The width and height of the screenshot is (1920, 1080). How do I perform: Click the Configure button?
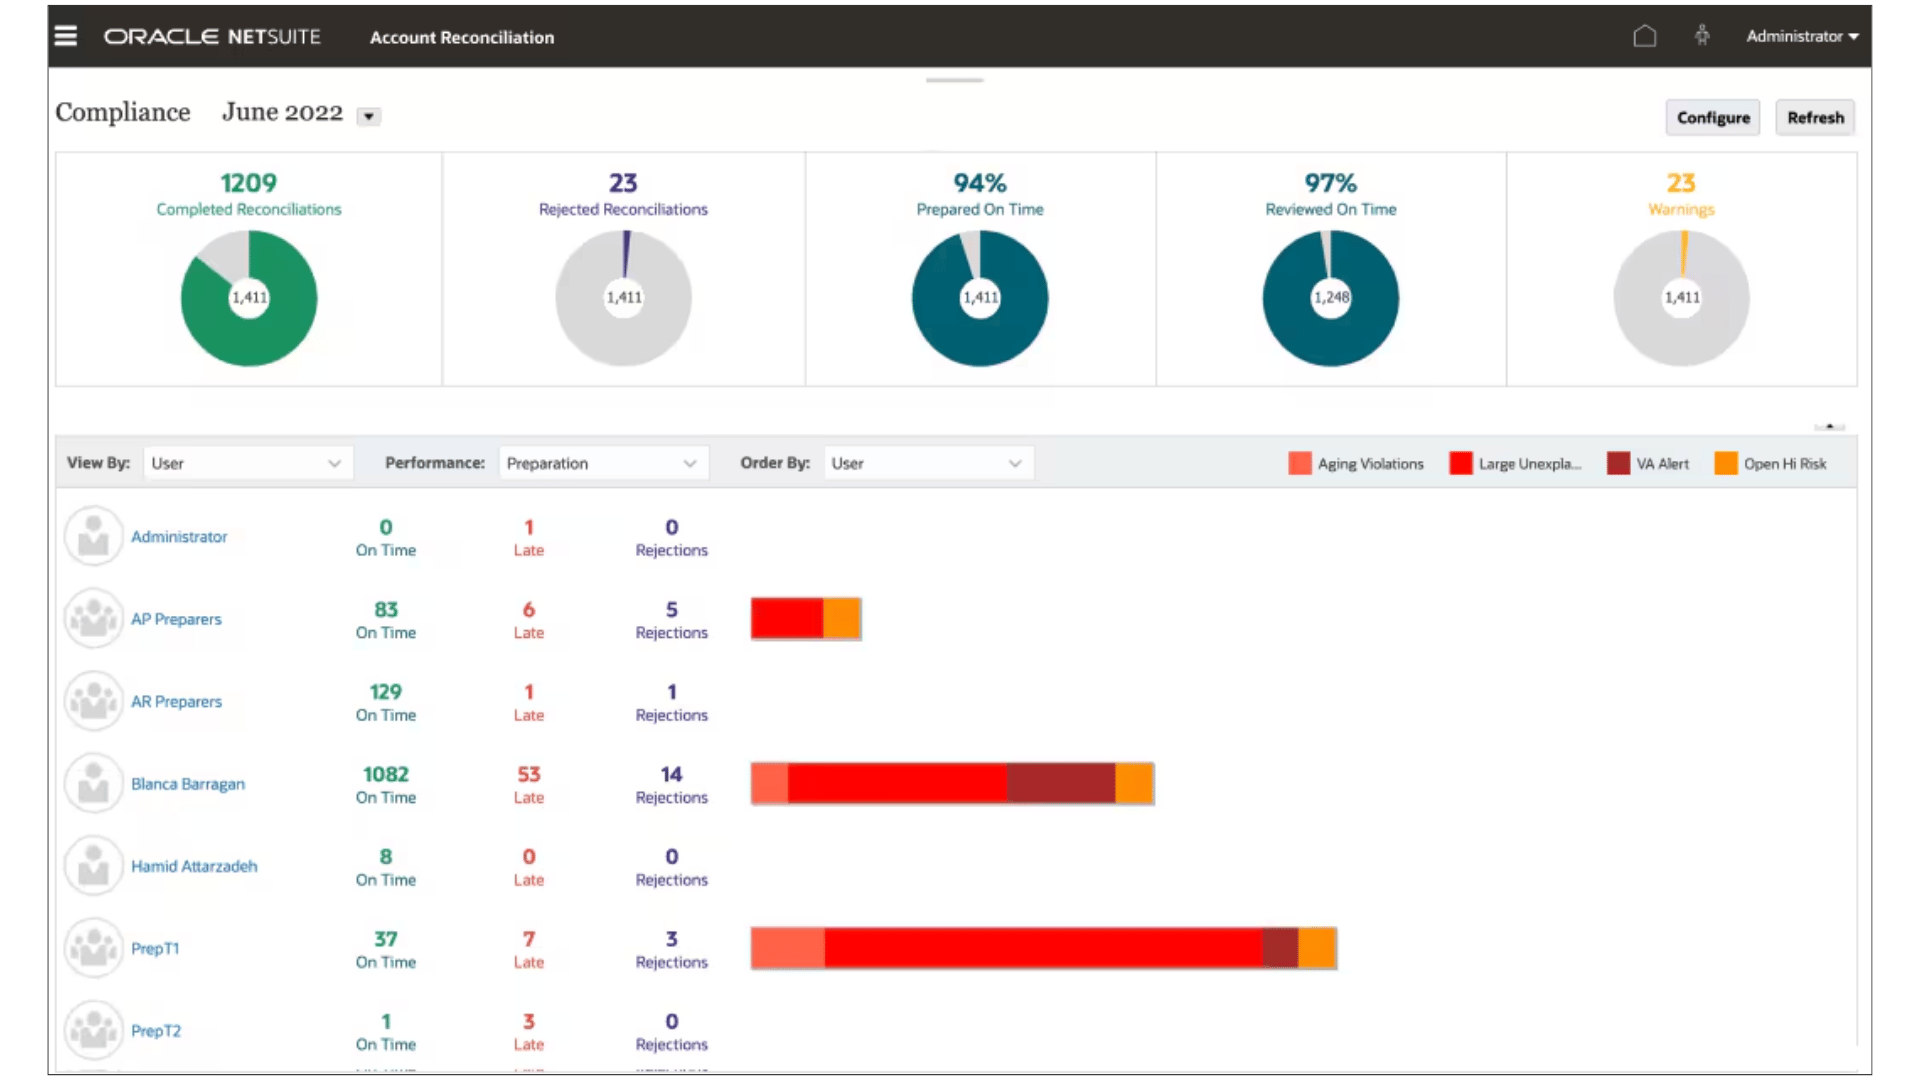tap(1712, 117)
